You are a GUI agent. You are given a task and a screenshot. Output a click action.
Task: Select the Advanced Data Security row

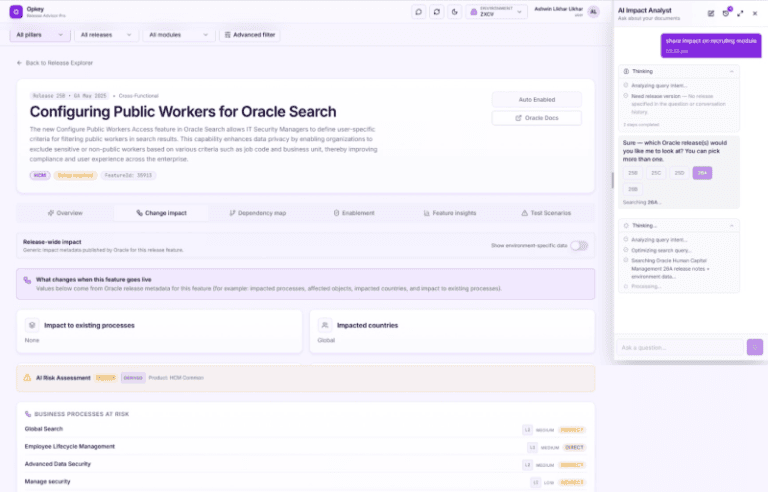pyautogui.click(x=306, y=465)
